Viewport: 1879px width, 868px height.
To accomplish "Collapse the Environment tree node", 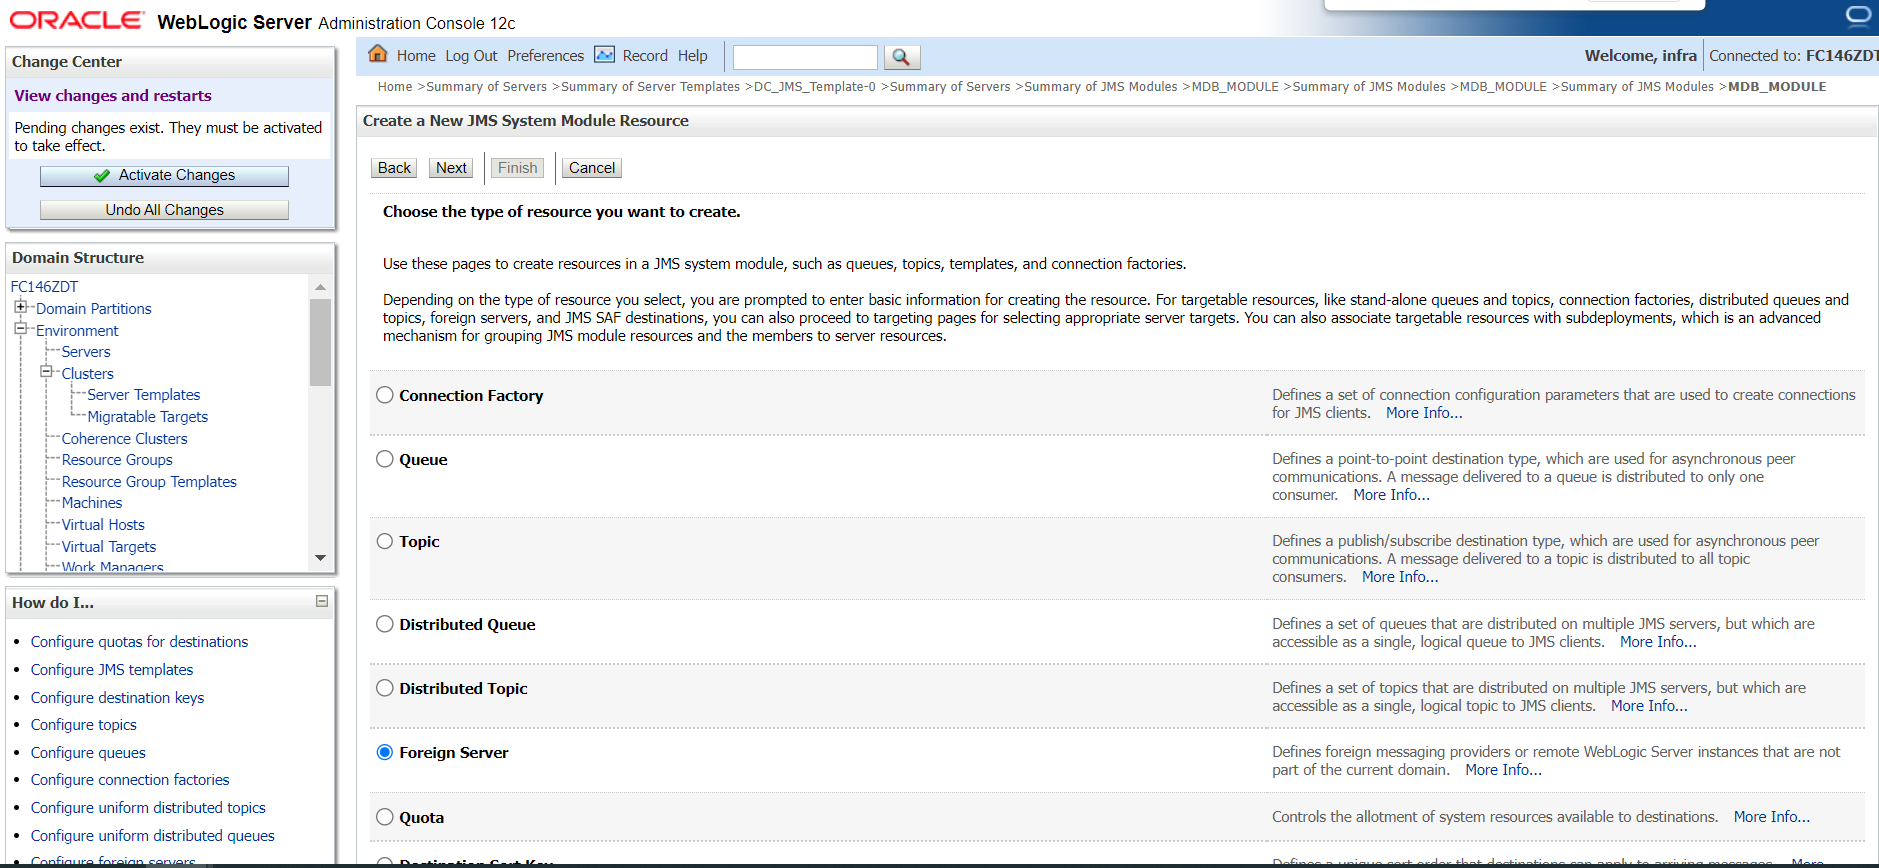I will (x=20, y=328).
